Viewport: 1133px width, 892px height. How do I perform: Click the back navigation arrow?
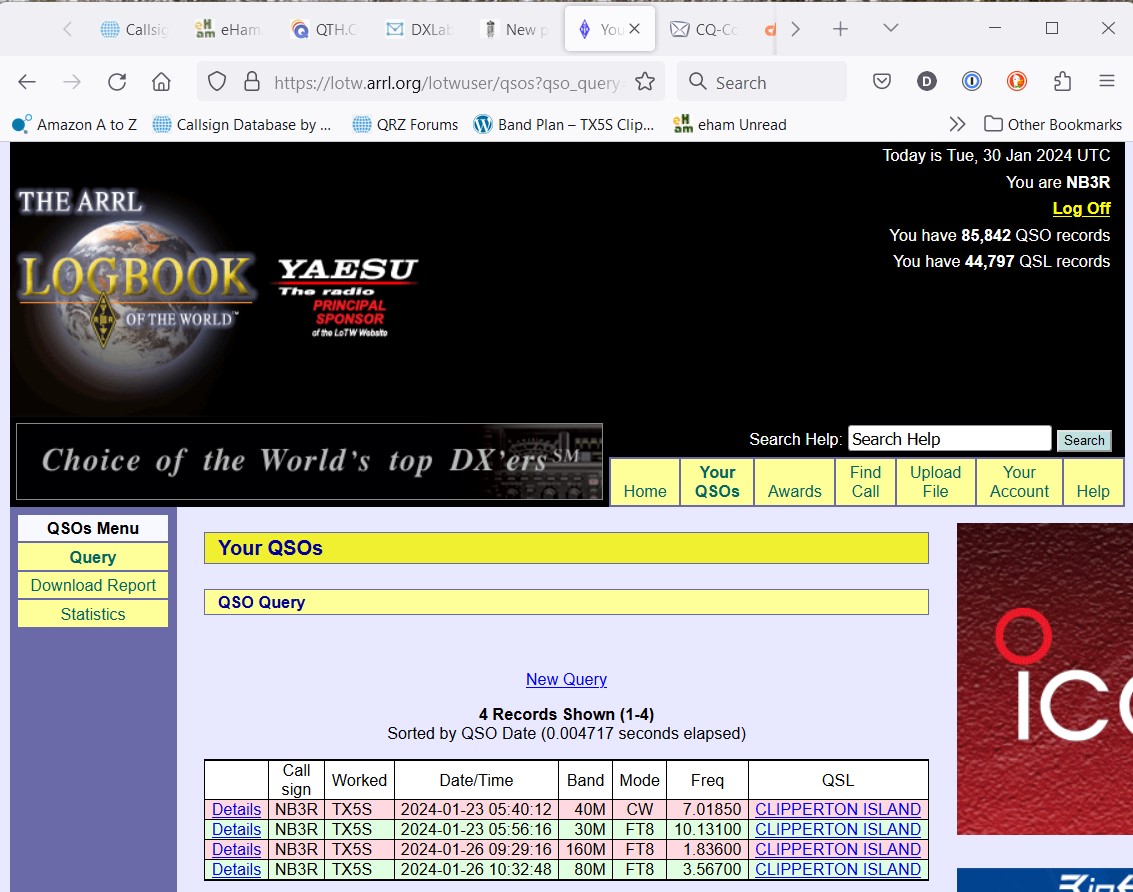27,83
